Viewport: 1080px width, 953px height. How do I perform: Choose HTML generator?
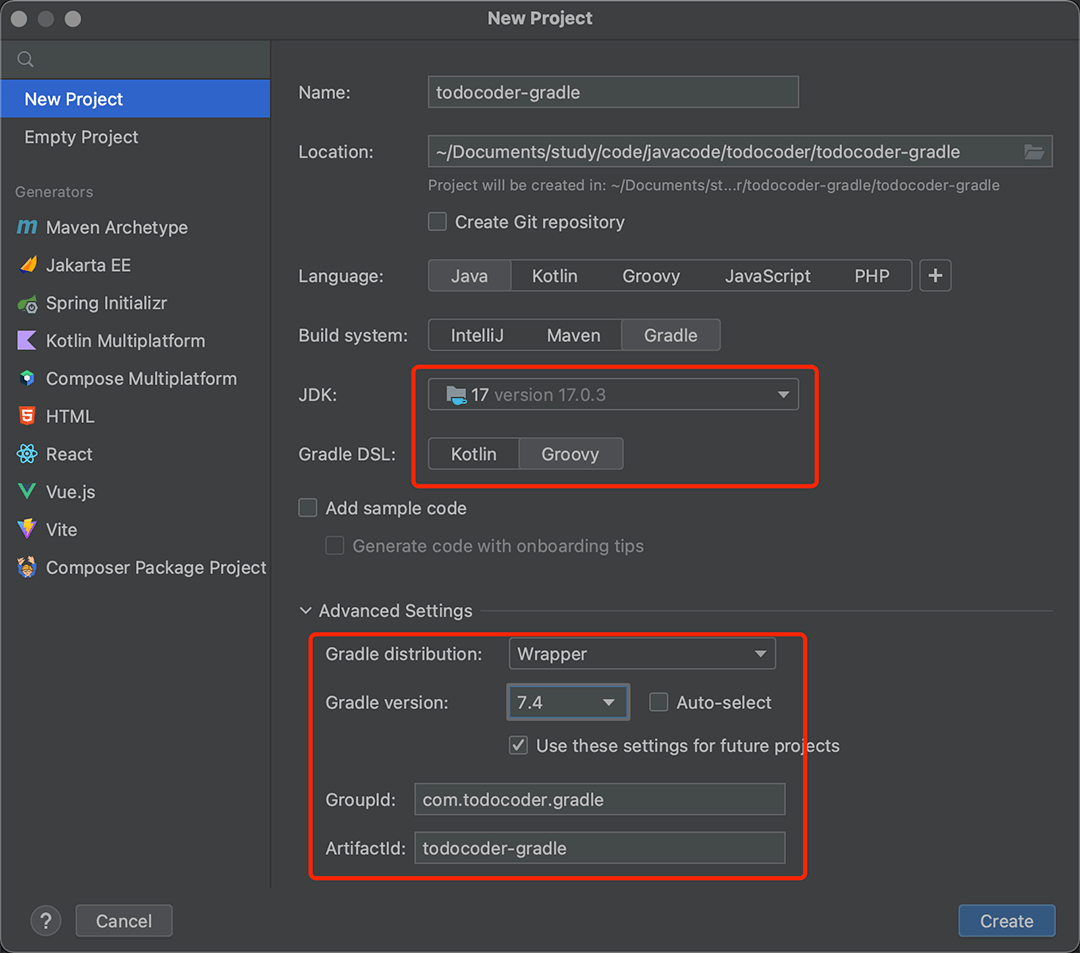tap(135, 417)
